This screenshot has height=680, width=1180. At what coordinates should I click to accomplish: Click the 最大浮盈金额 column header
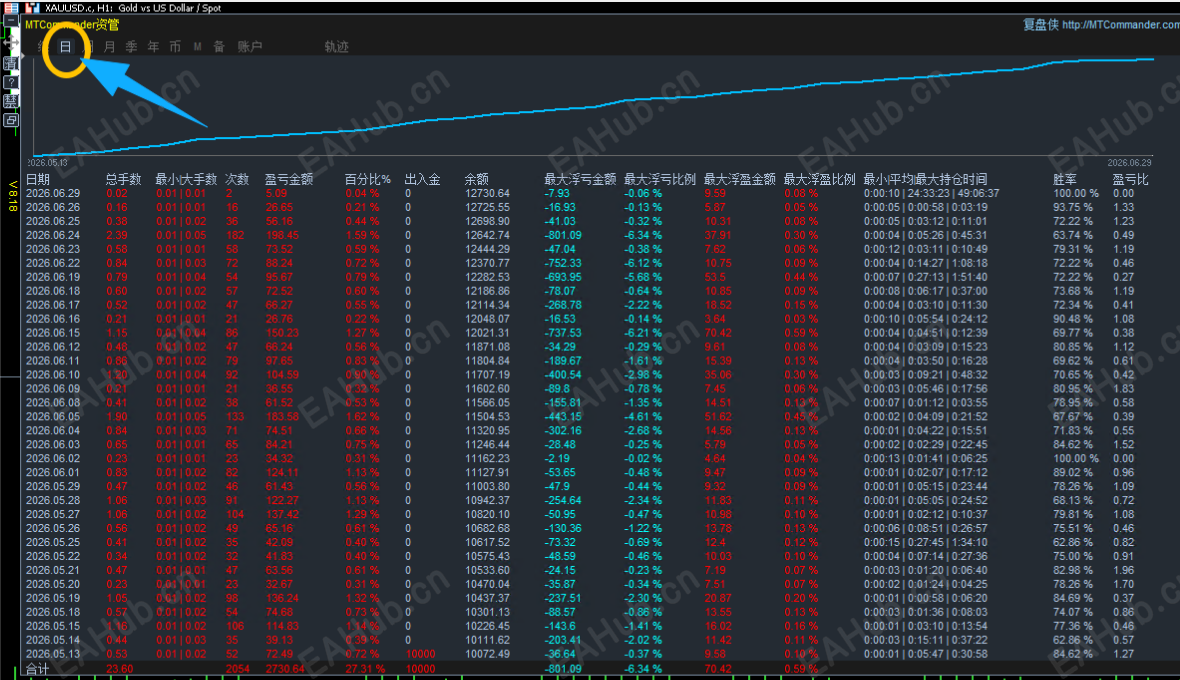click(740, 179)
